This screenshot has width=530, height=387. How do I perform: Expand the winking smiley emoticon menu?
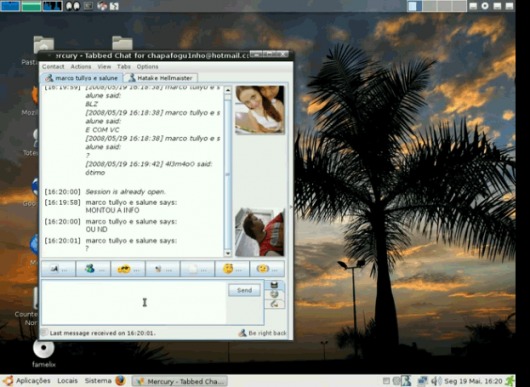[267, 269]
